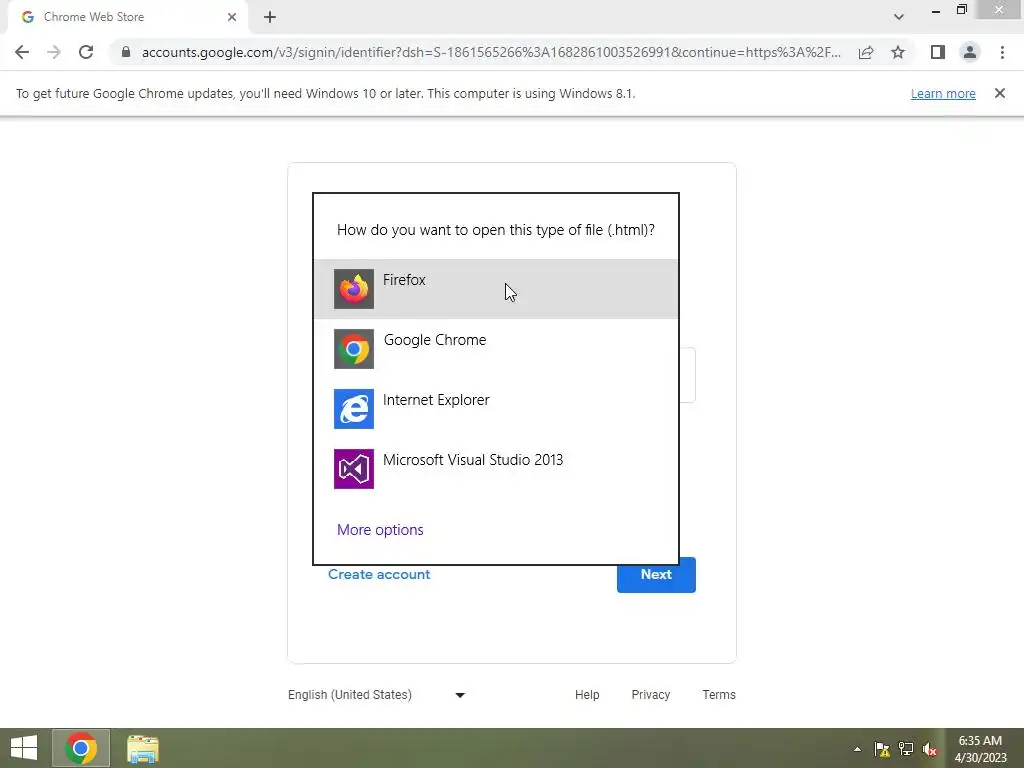Pick Internet Explorer icon in dialog
Screen dimensions: 1024x768
tap(354, 409)
